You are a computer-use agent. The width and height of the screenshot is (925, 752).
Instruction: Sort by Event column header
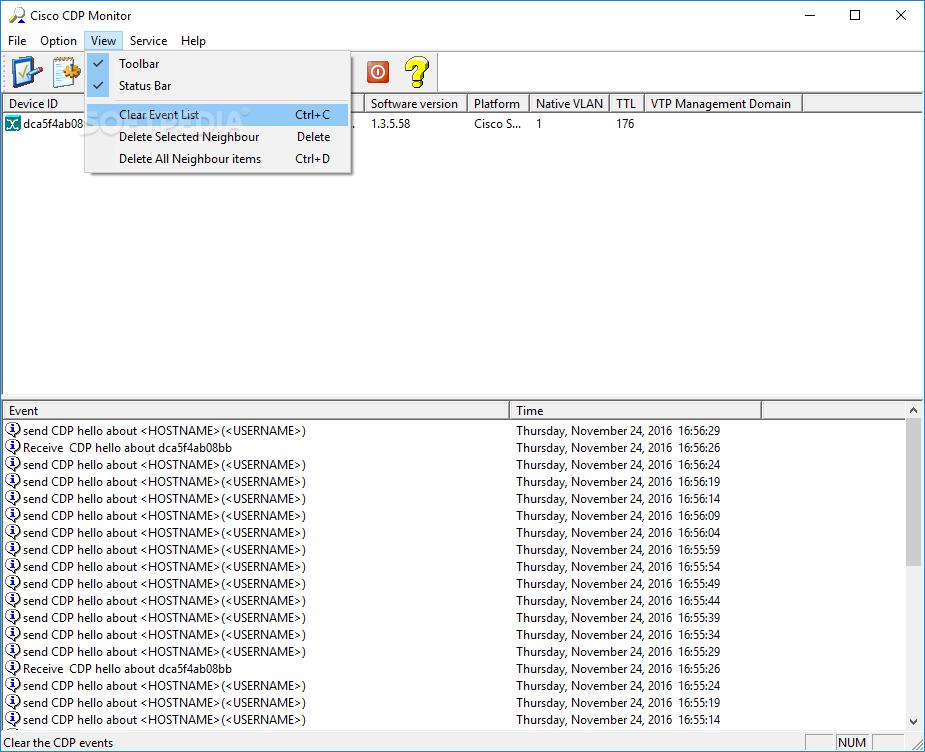click(x=256, y=411)
